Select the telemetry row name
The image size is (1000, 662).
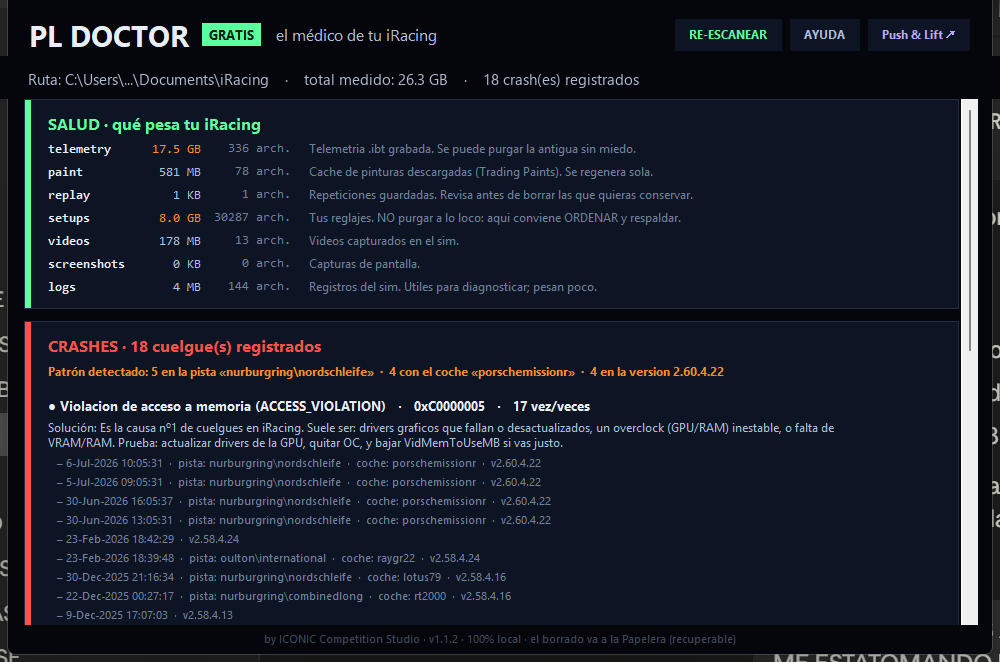[x=80, y=149]
